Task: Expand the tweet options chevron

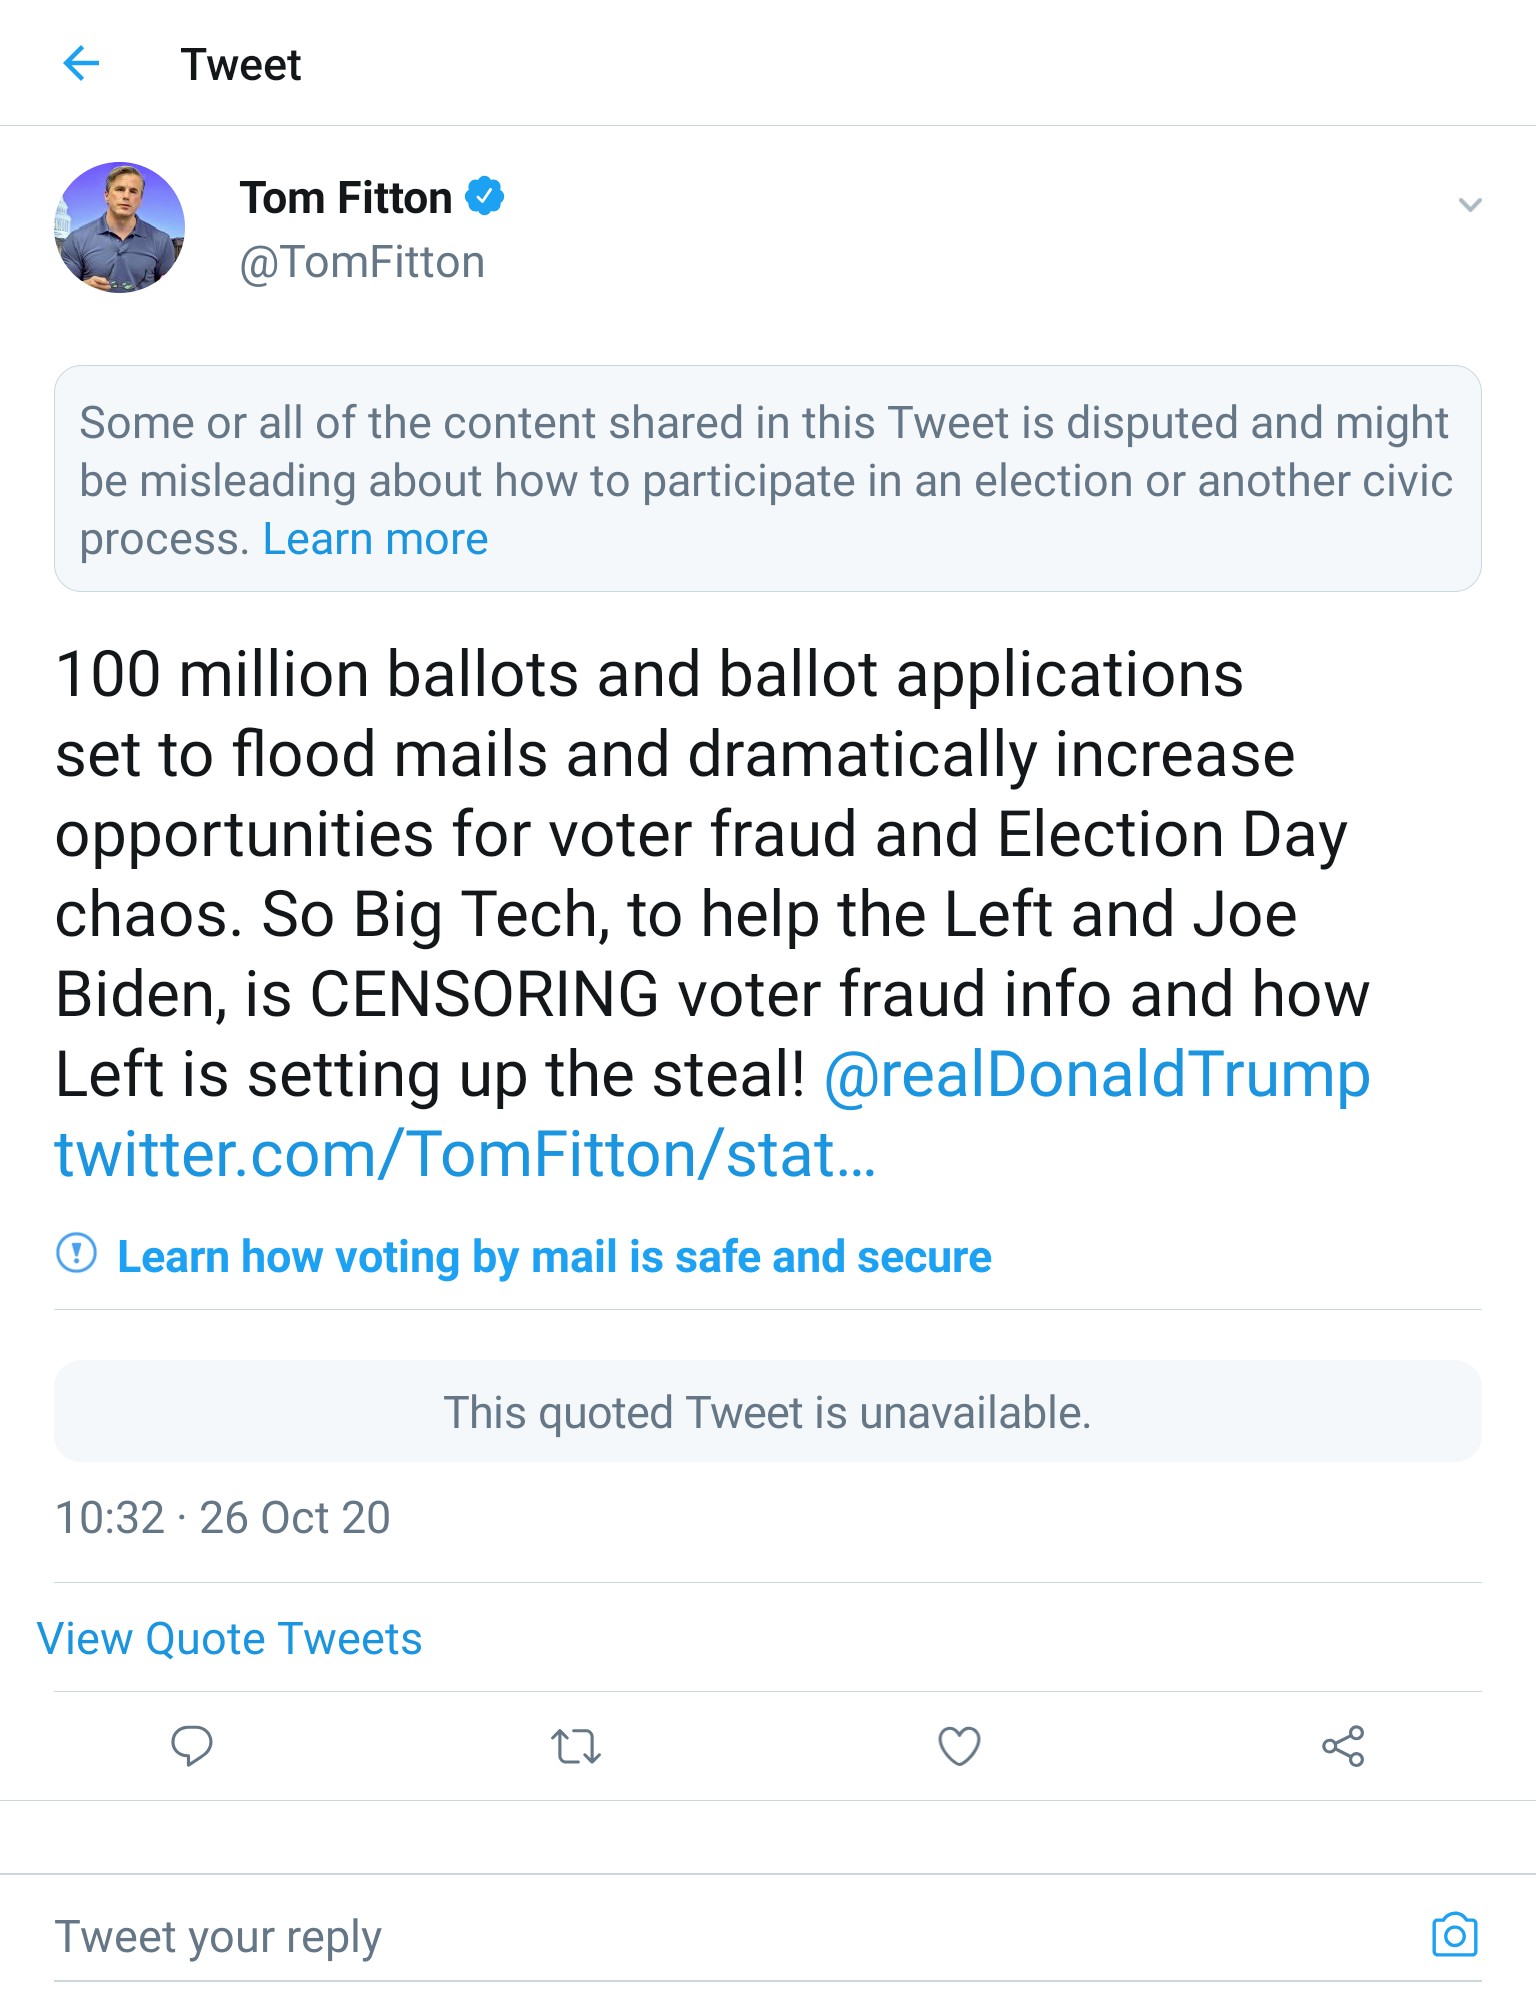Action: pos(1469,205)
